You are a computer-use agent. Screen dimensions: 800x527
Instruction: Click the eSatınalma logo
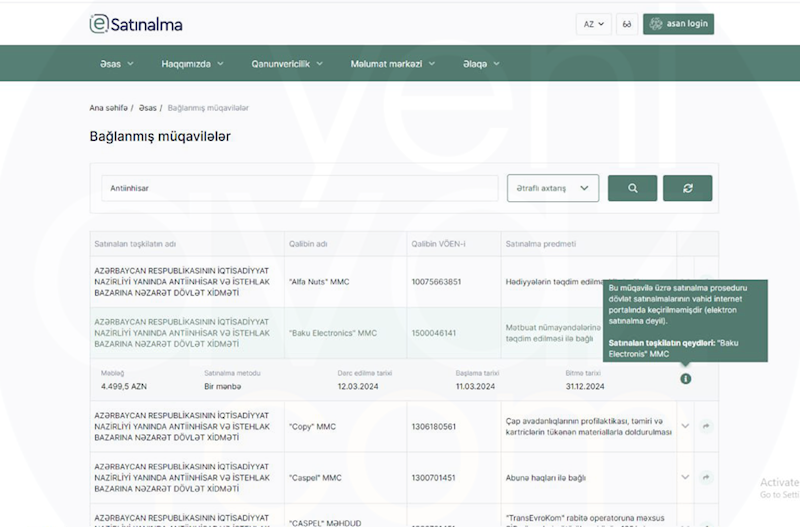coord(136,24)
